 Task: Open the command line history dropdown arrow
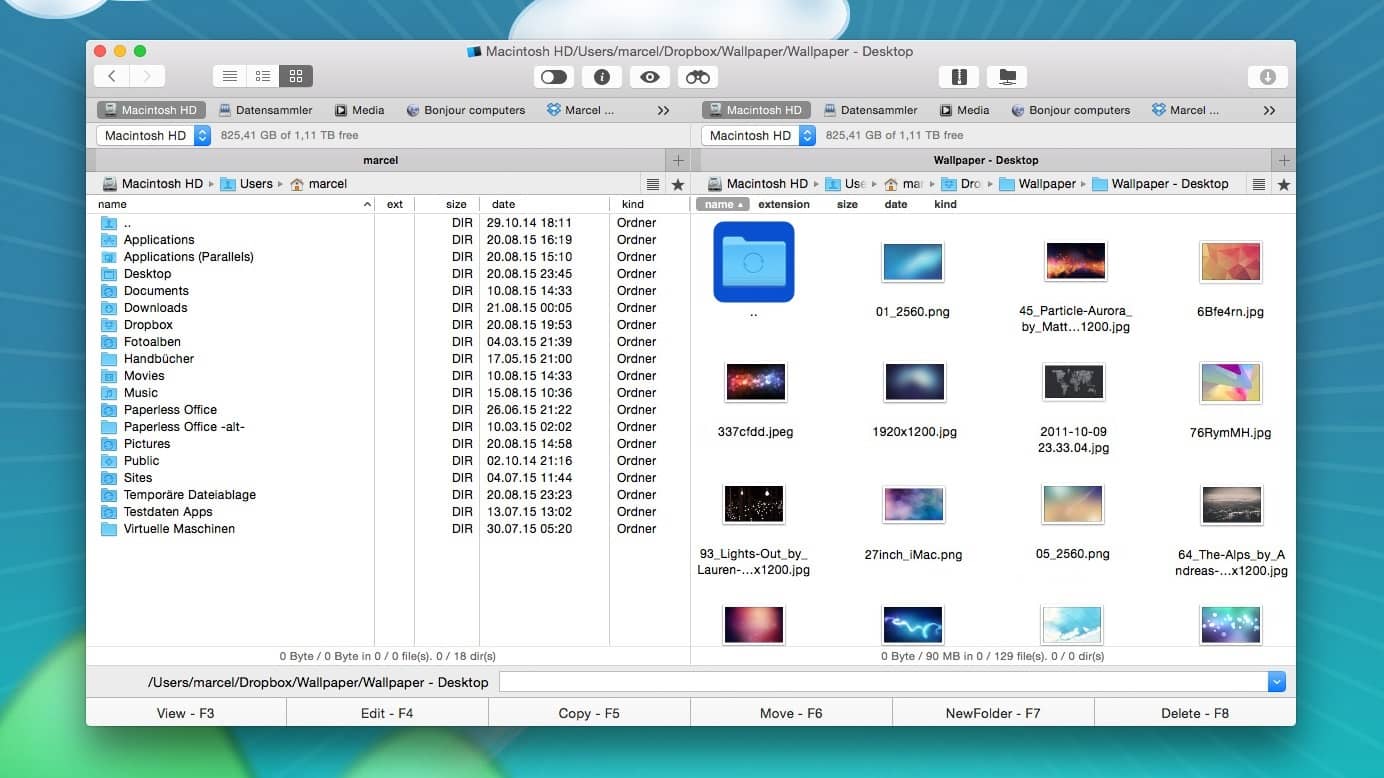pyautogui.click(x=1276, y=682)
